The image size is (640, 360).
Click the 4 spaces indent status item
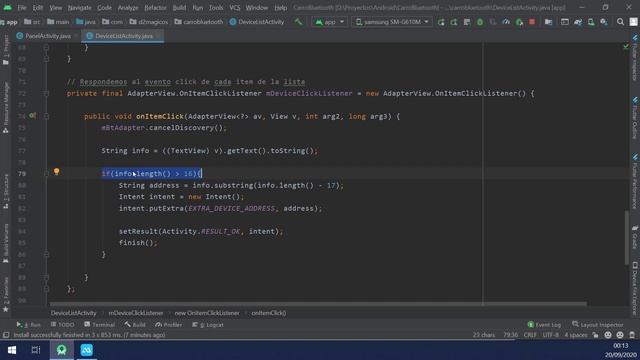[576, 335]
